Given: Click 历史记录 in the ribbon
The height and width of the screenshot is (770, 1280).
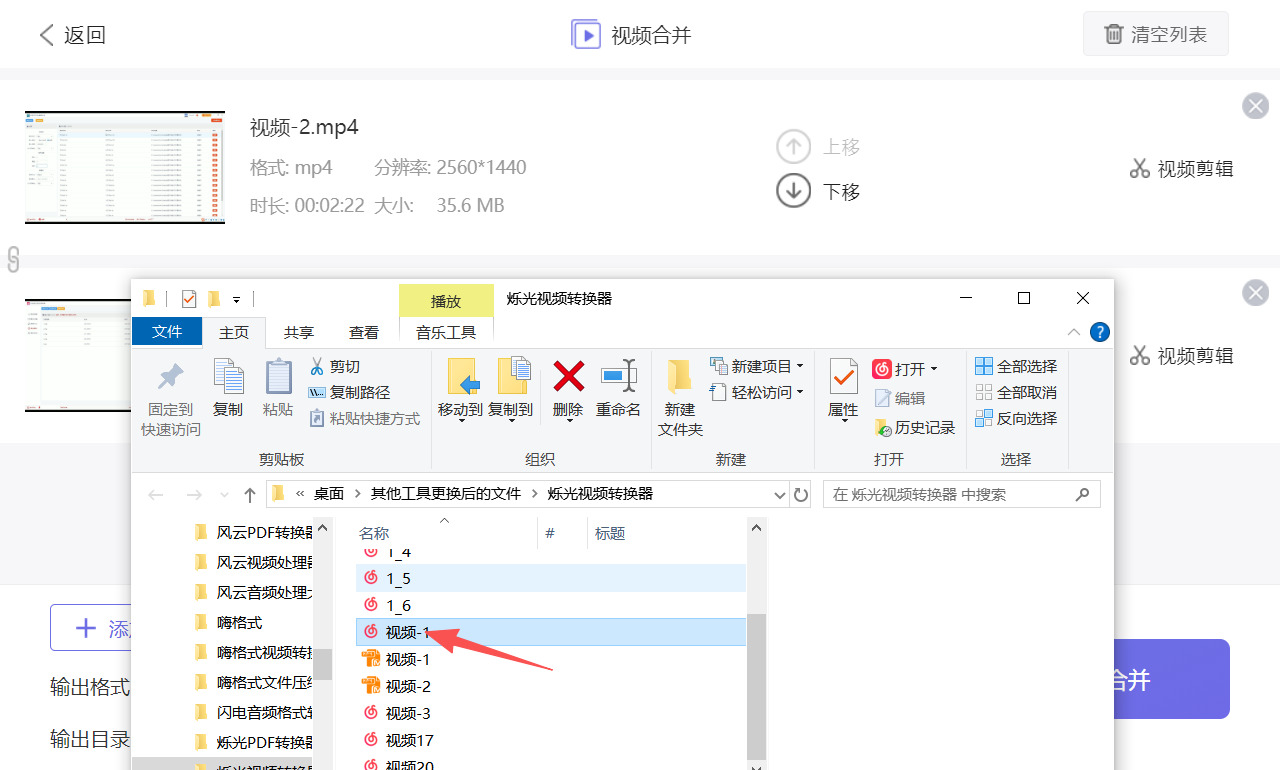Looking at the screenshot, I should point(915,427).
